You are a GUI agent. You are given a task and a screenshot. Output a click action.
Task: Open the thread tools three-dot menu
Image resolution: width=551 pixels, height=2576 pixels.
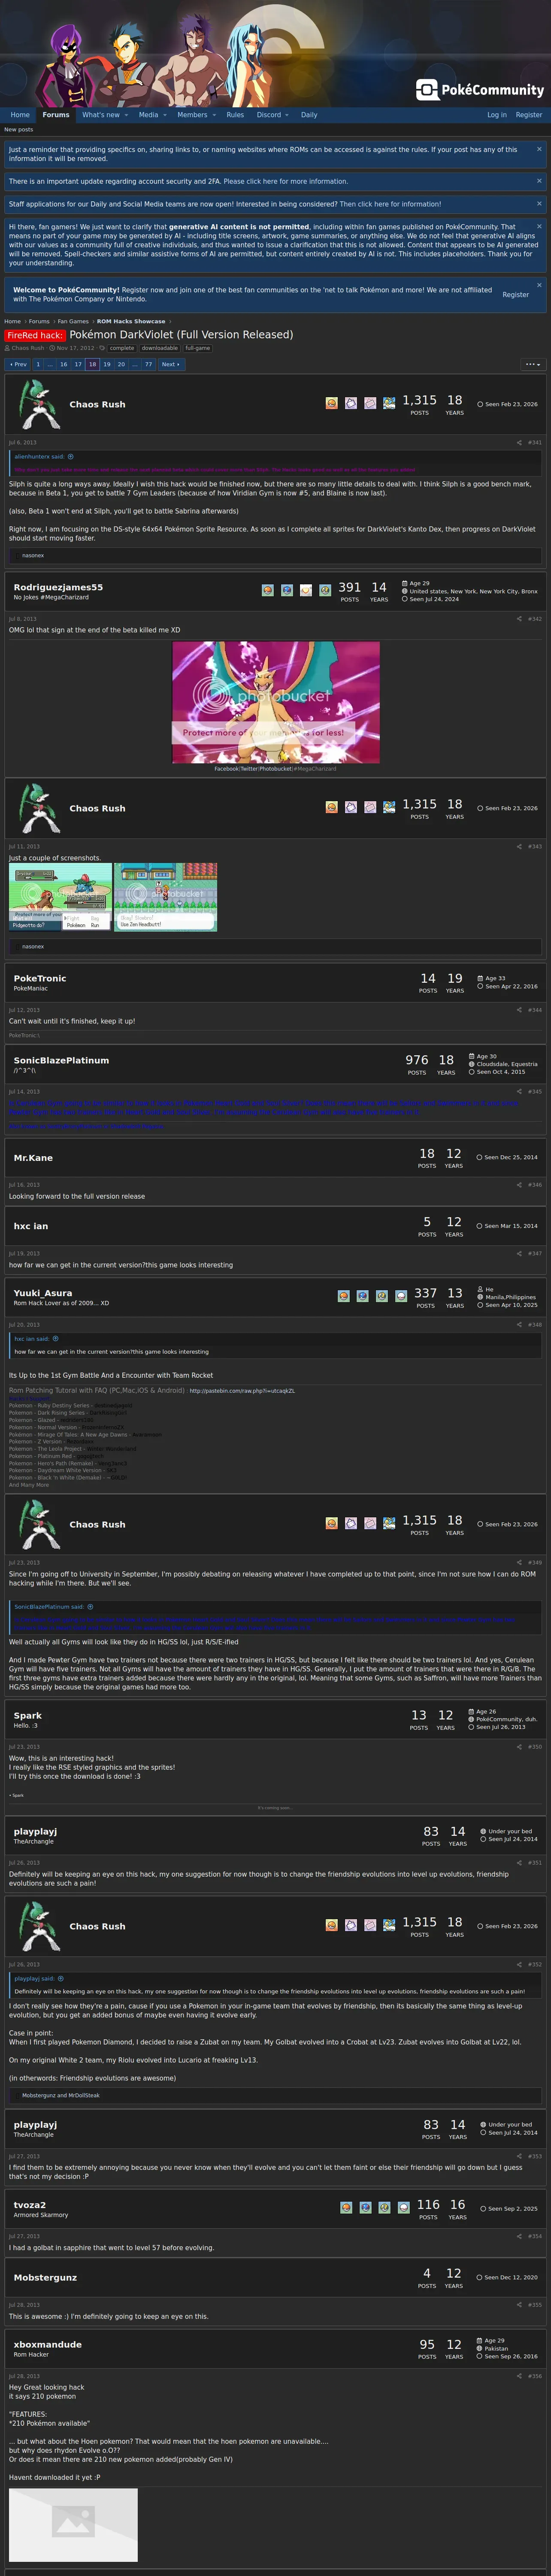532,364
